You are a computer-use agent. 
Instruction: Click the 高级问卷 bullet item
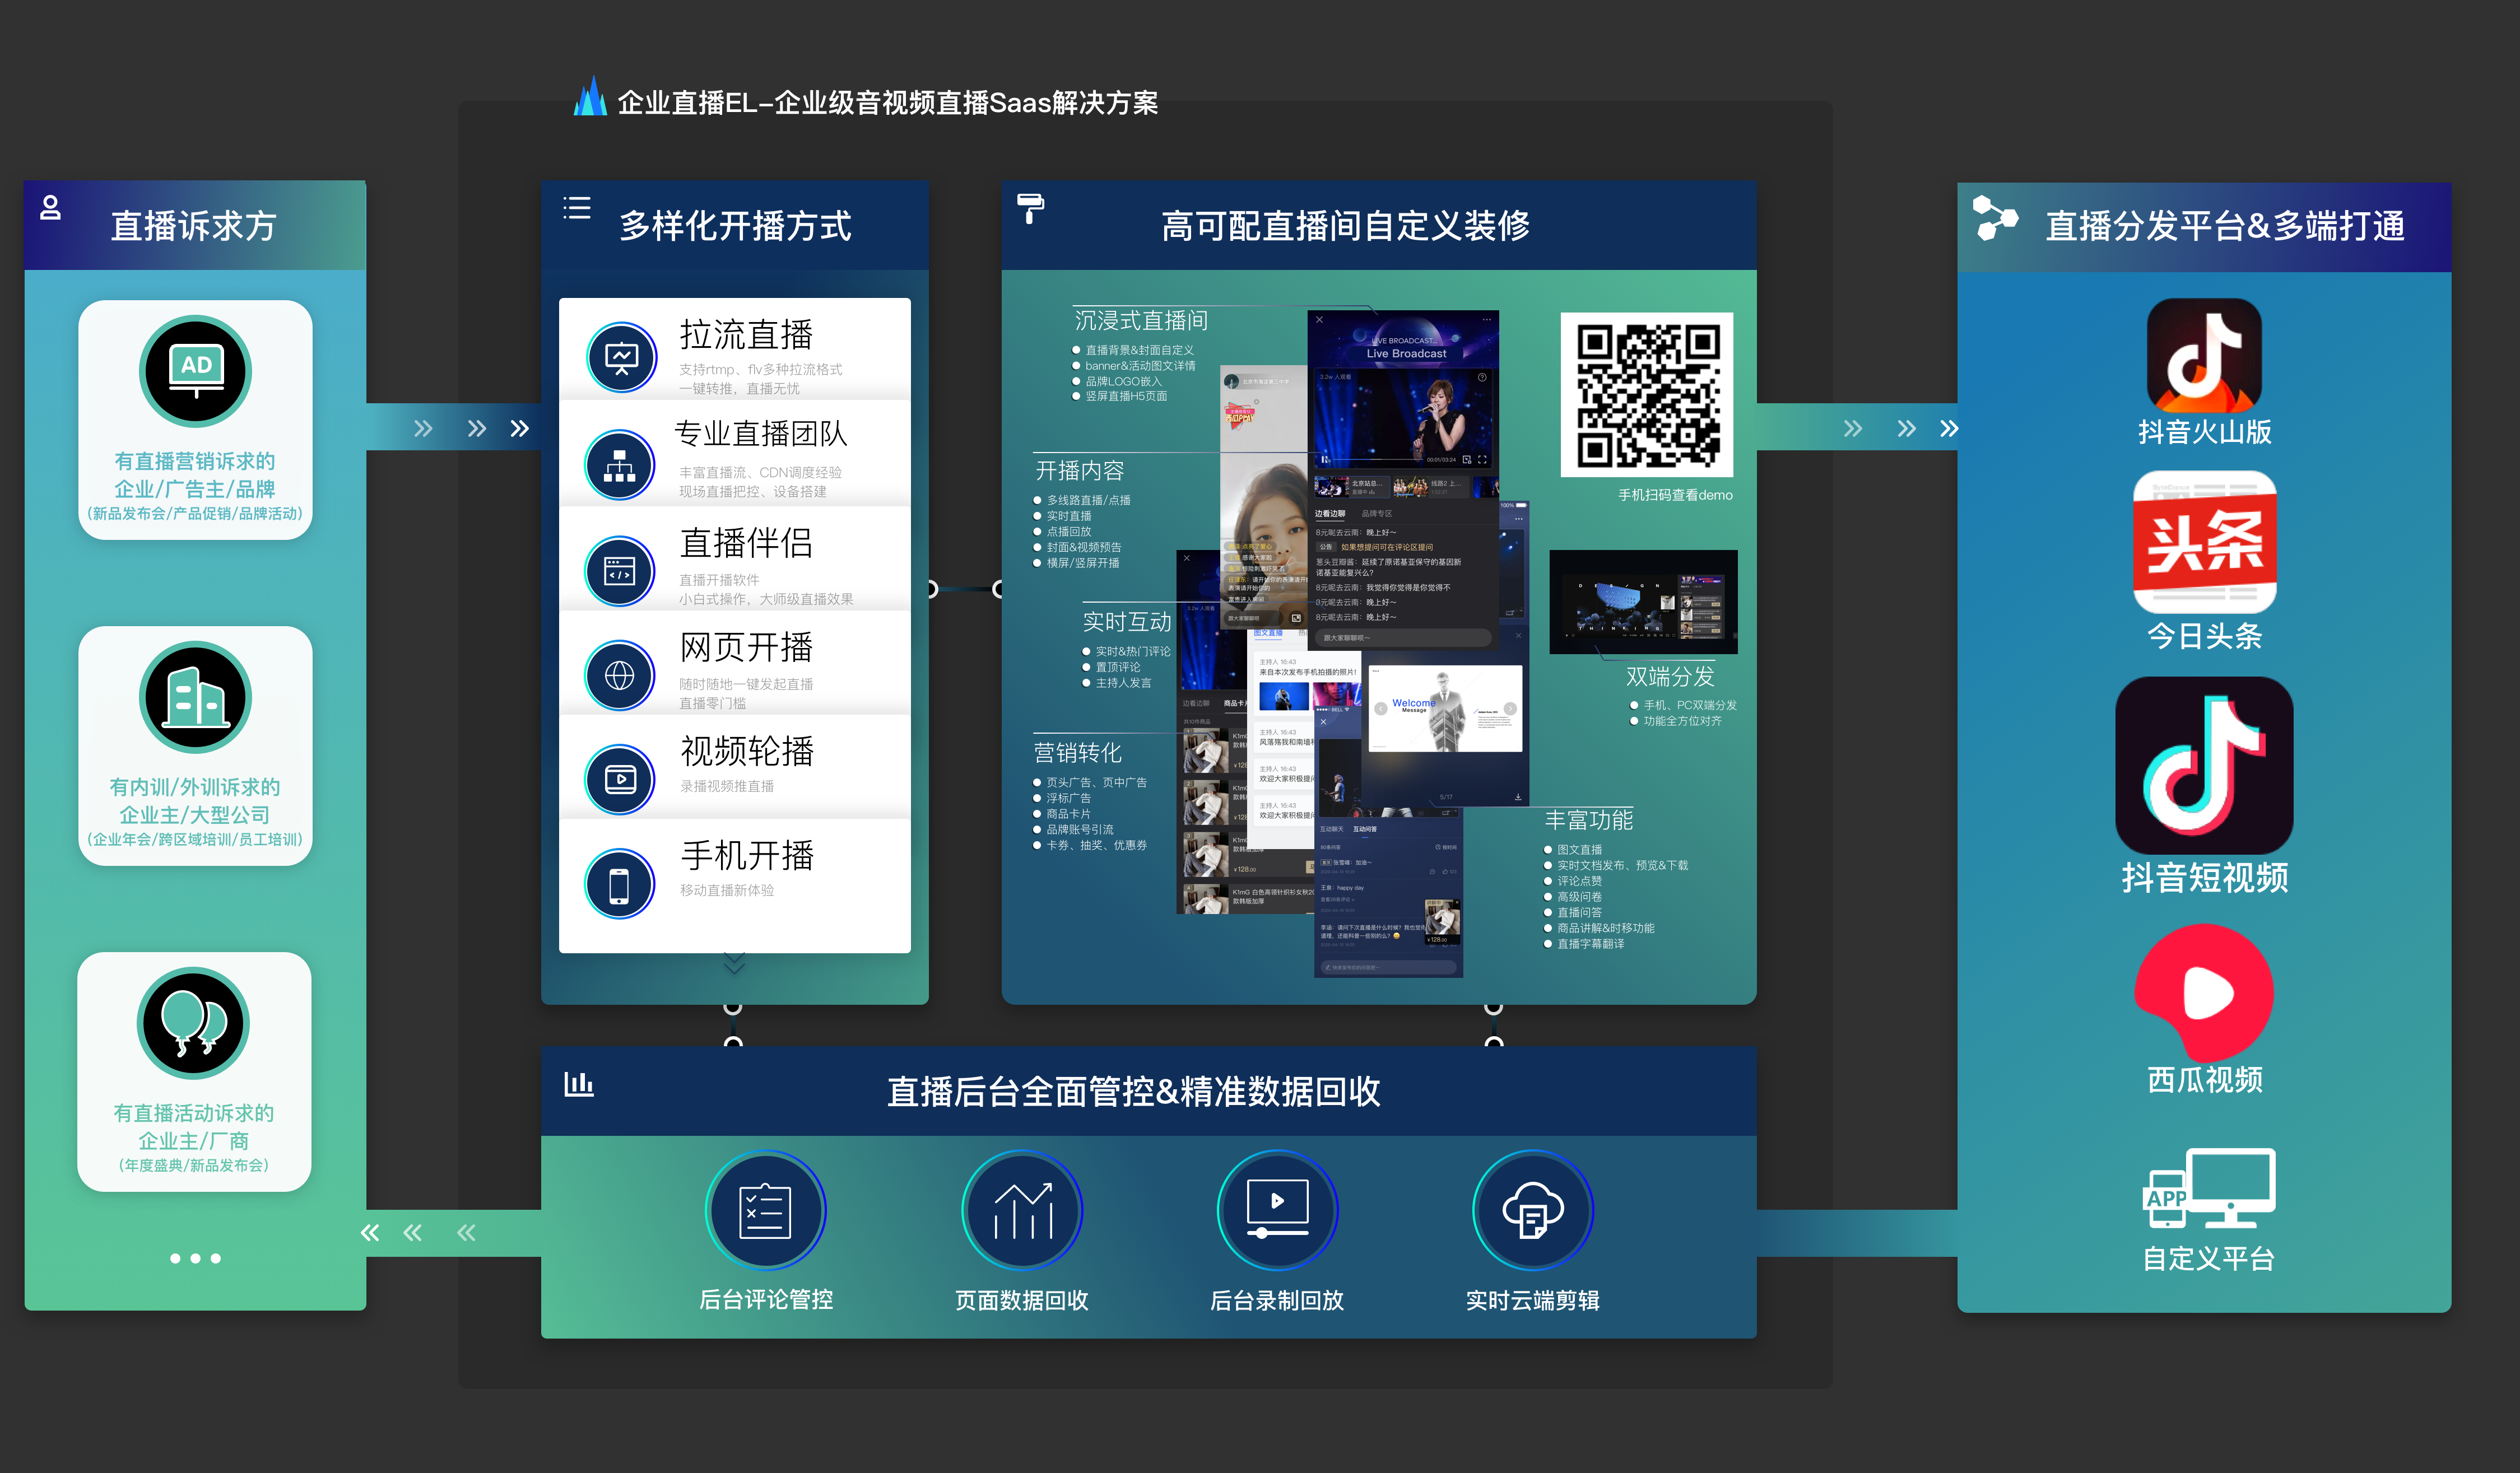[x=1572, y=897]
